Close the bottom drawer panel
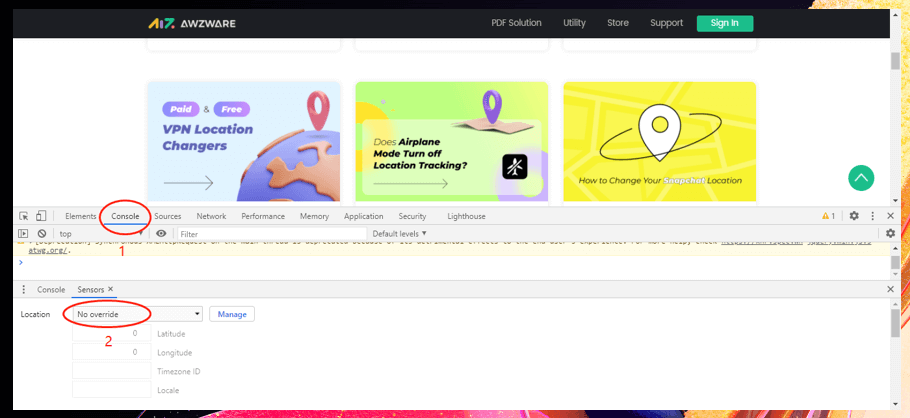Screen dimensions: 910x418 click(891, 289)
